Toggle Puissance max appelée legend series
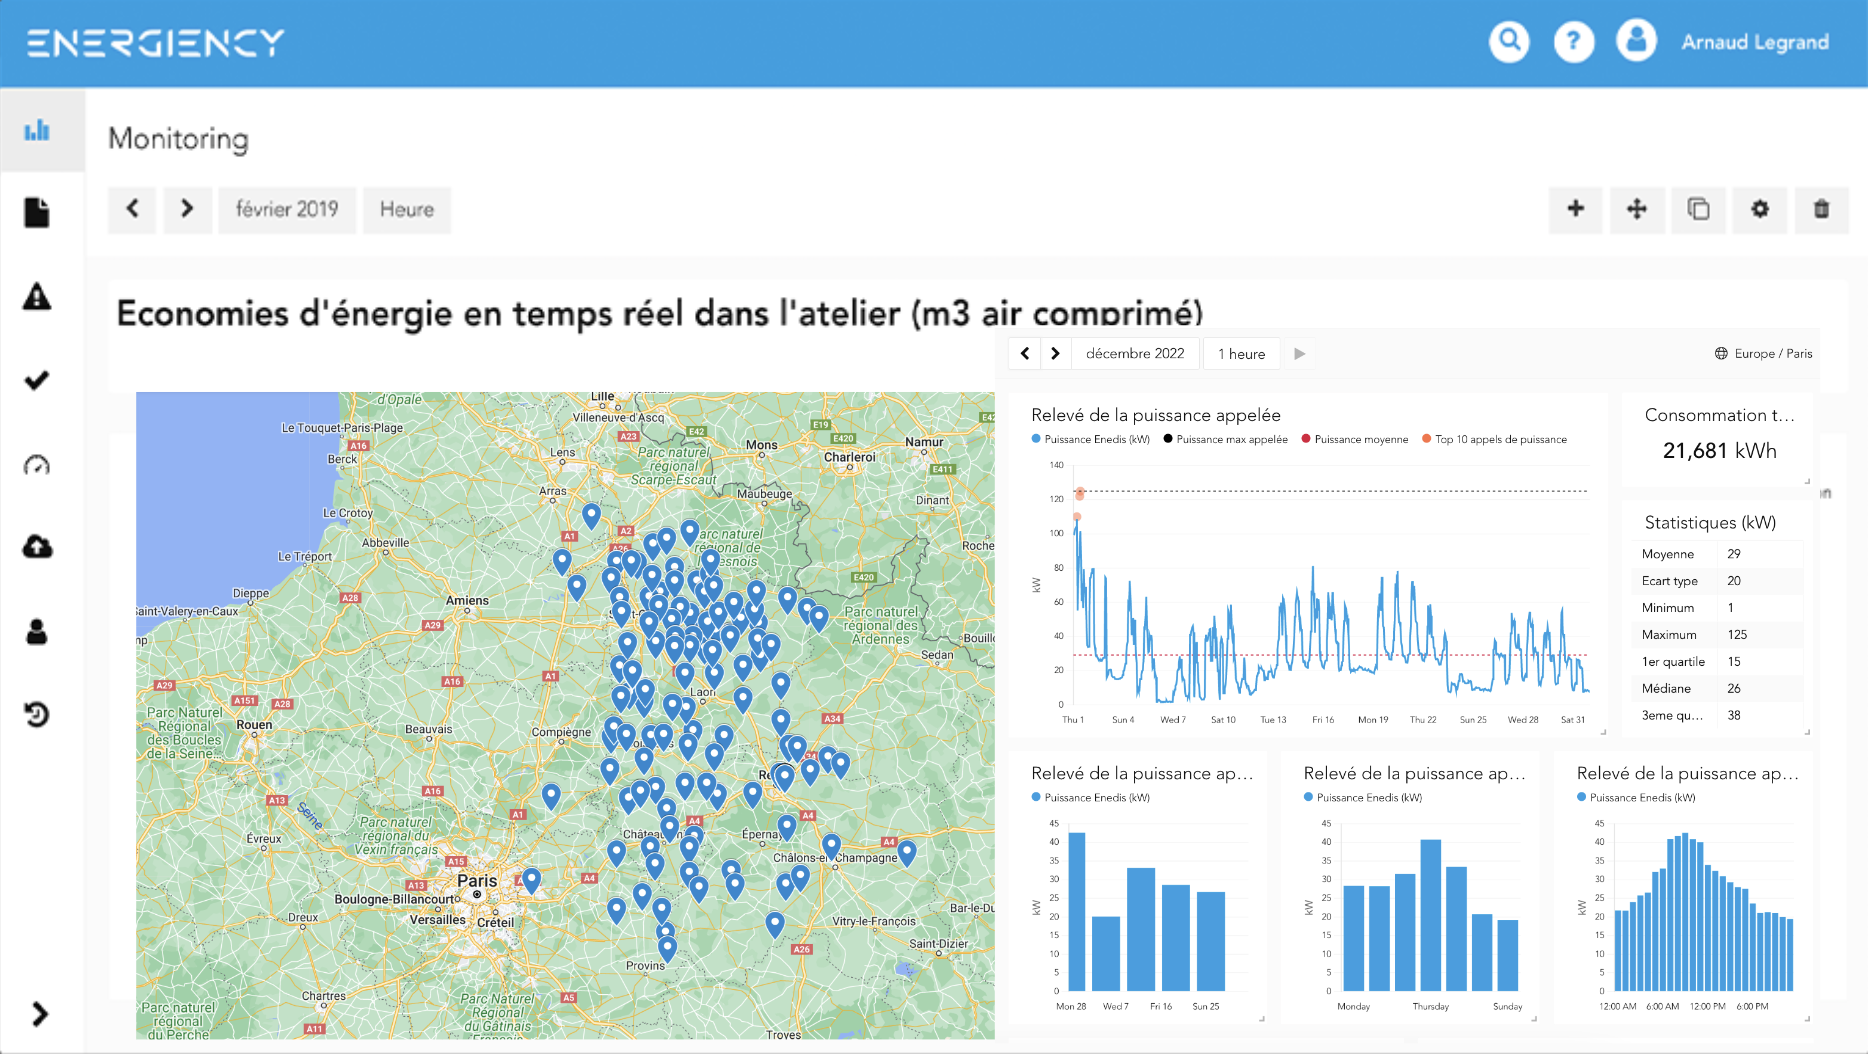Image resolution: width=1868 pixels, height=1054 pixels. point(1225,440)
